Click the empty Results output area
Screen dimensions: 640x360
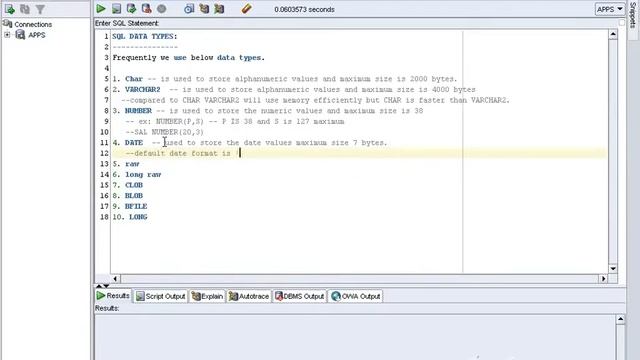tap(354, 337)
